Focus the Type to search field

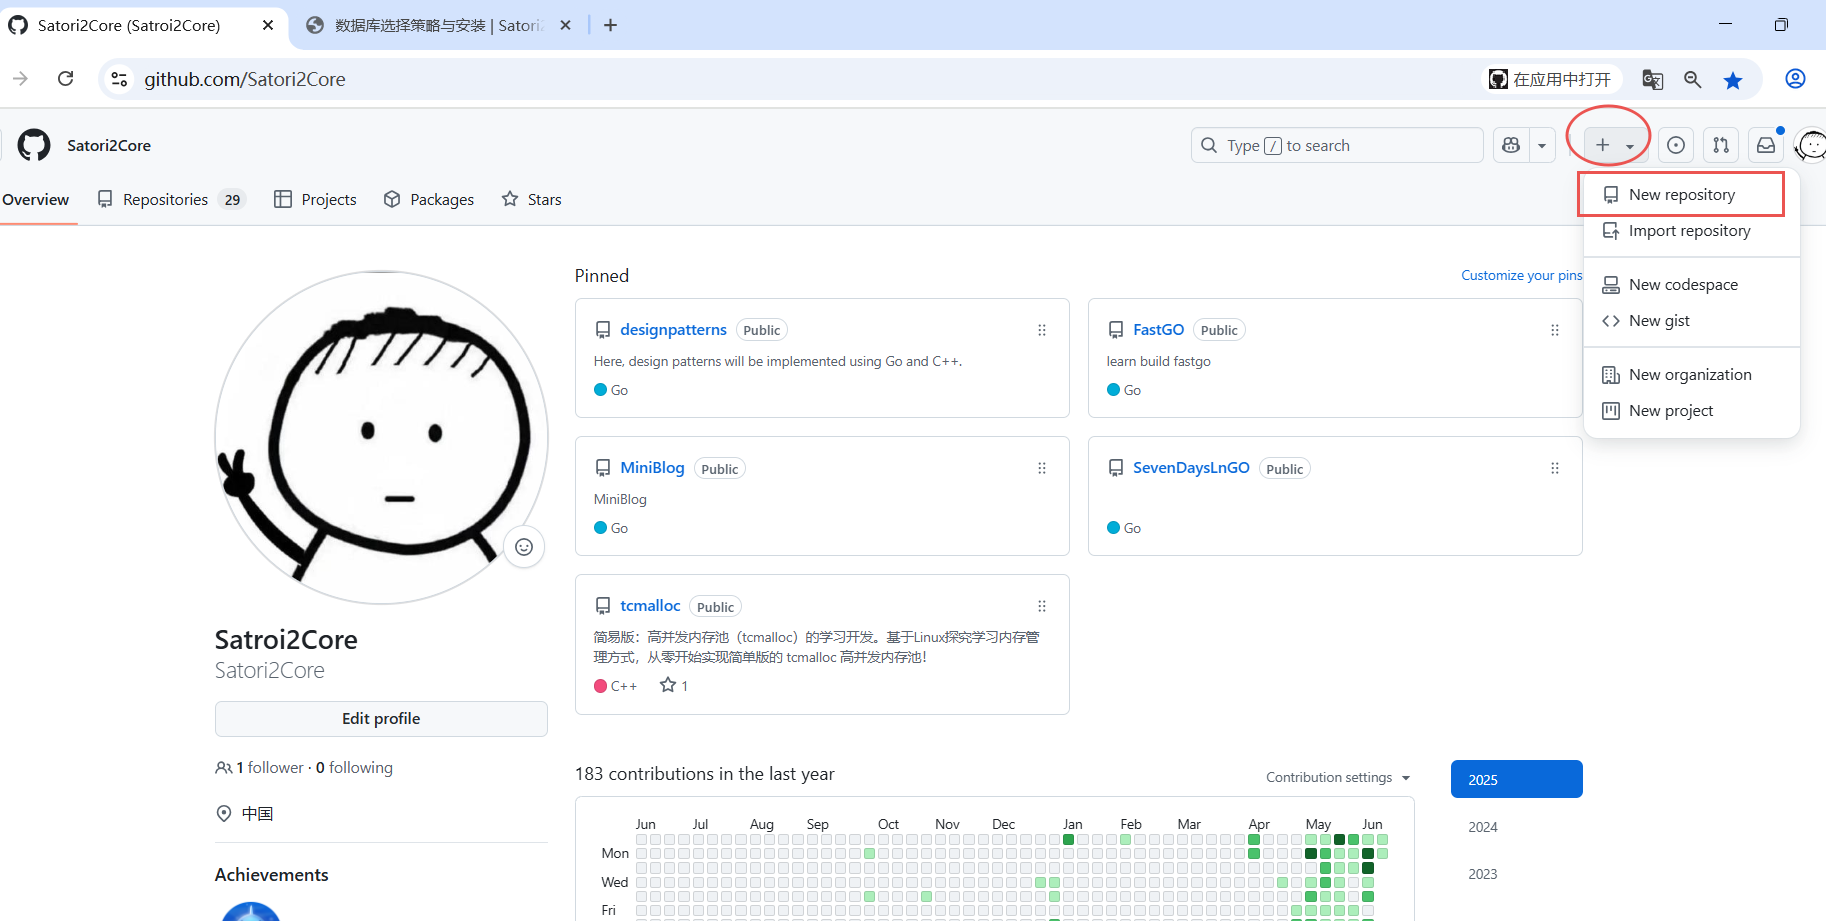pyautogui.click(x=1337, y=145)
